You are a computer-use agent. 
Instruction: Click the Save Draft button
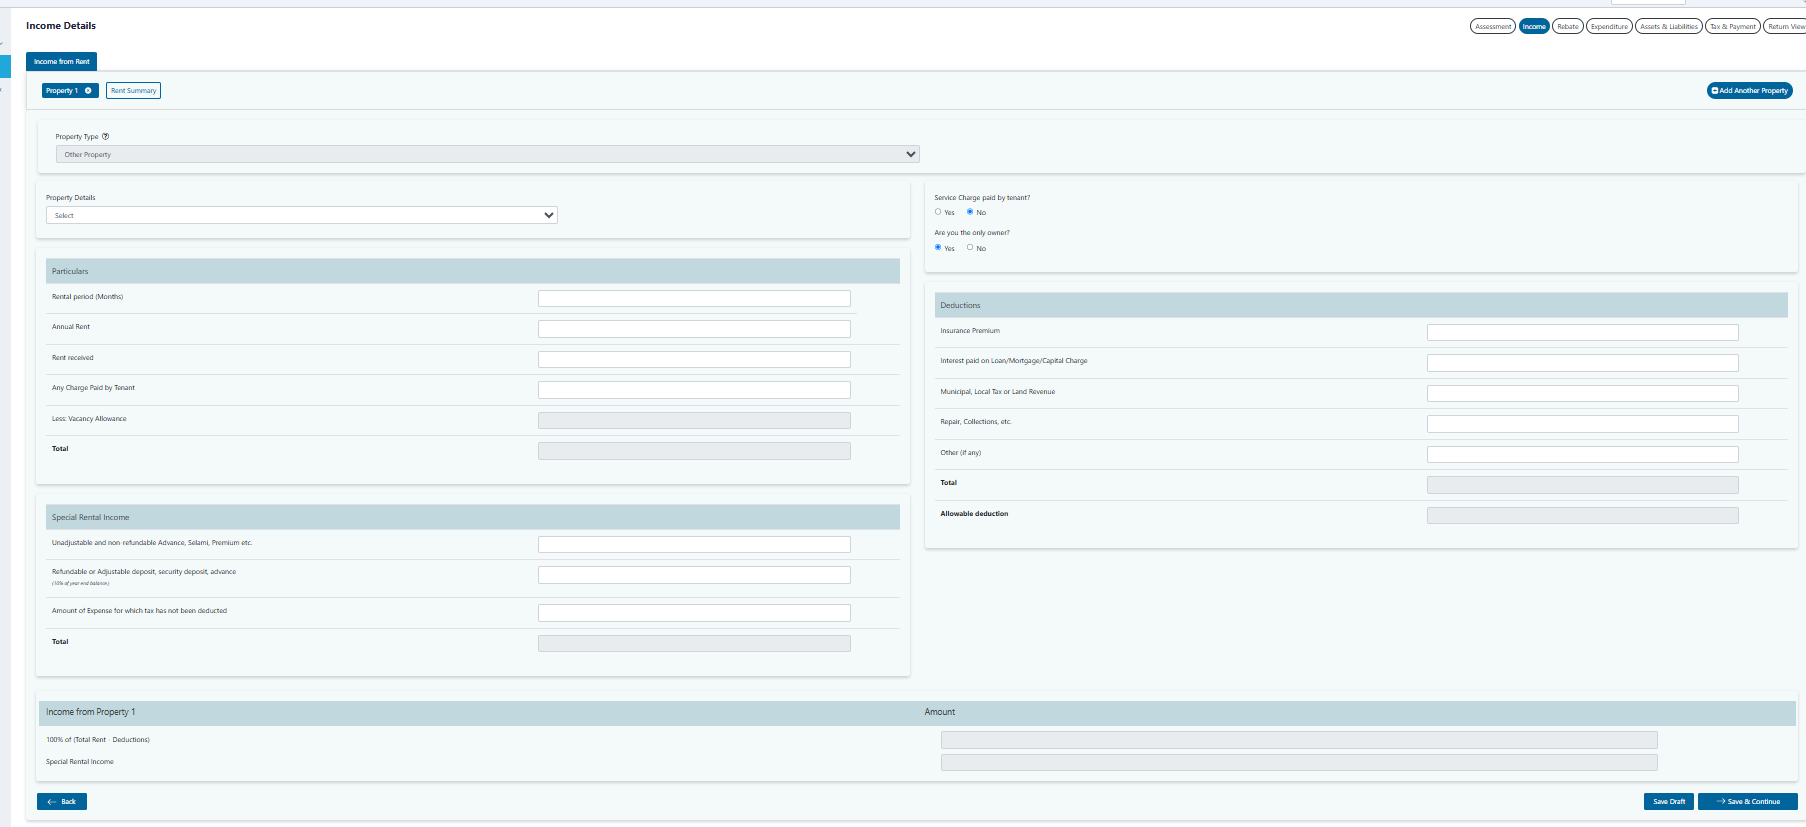(x=1668, y=801)
